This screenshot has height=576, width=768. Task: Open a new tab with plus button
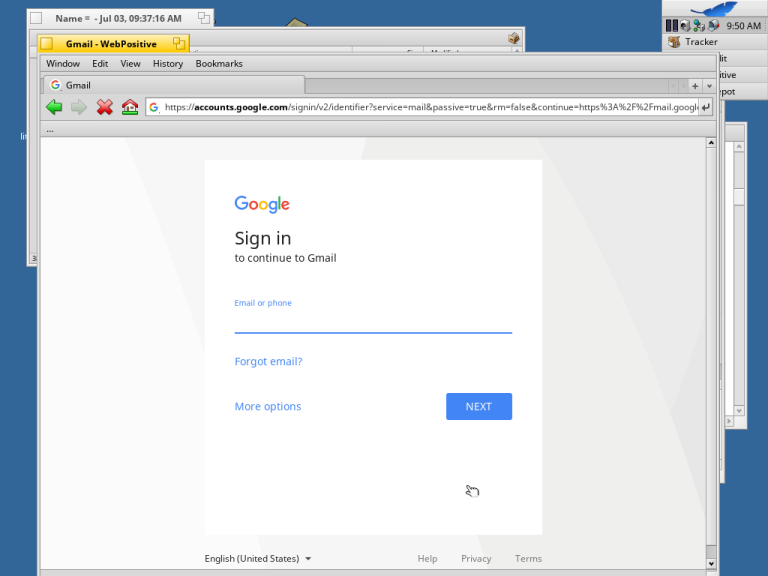[x=696, y=86]
